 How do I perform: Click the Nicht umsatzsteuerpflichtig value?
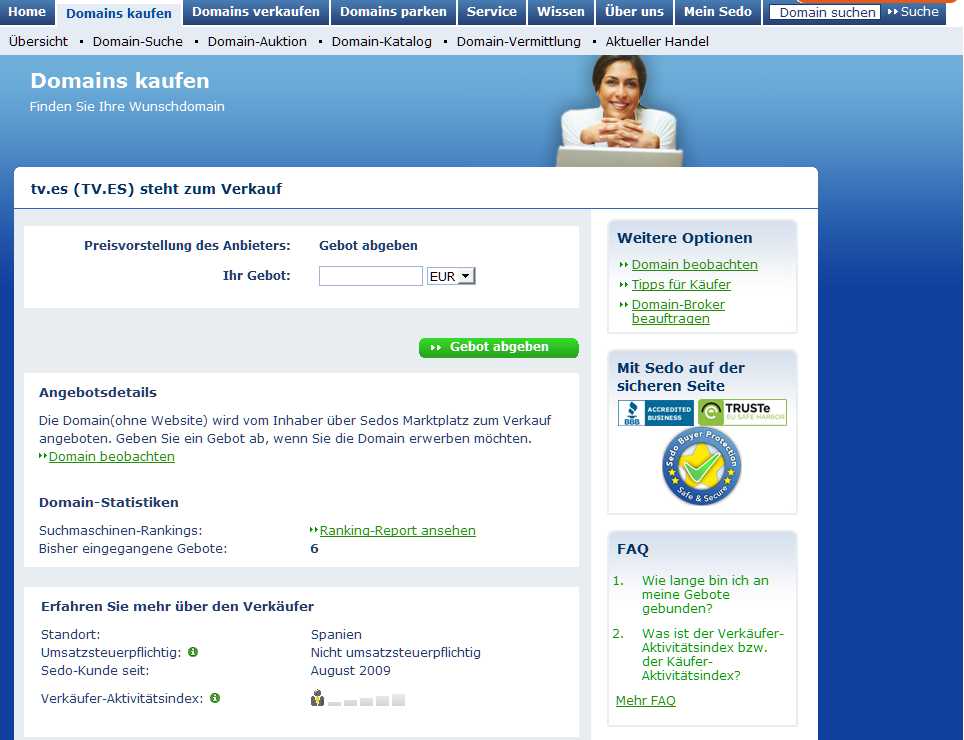click(x=396, y=653)
